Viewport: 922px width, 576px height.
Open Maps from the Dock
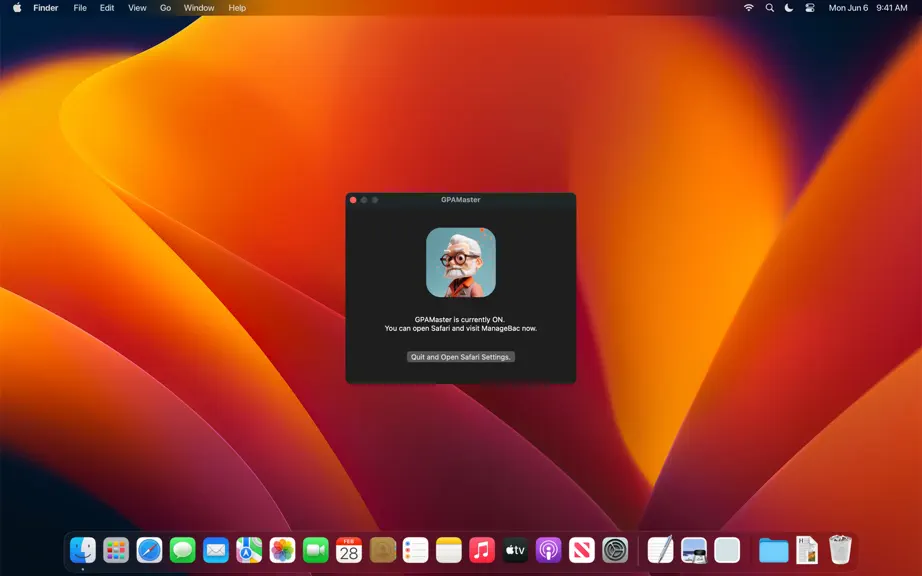(x=249, y=551)
